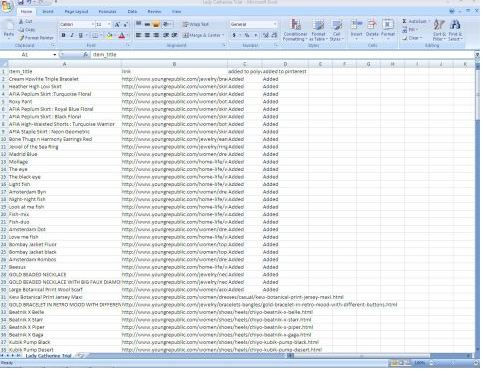Open the youngrepublic link in row 31
The image size is (484, 375).
click(x=233, y=297)
